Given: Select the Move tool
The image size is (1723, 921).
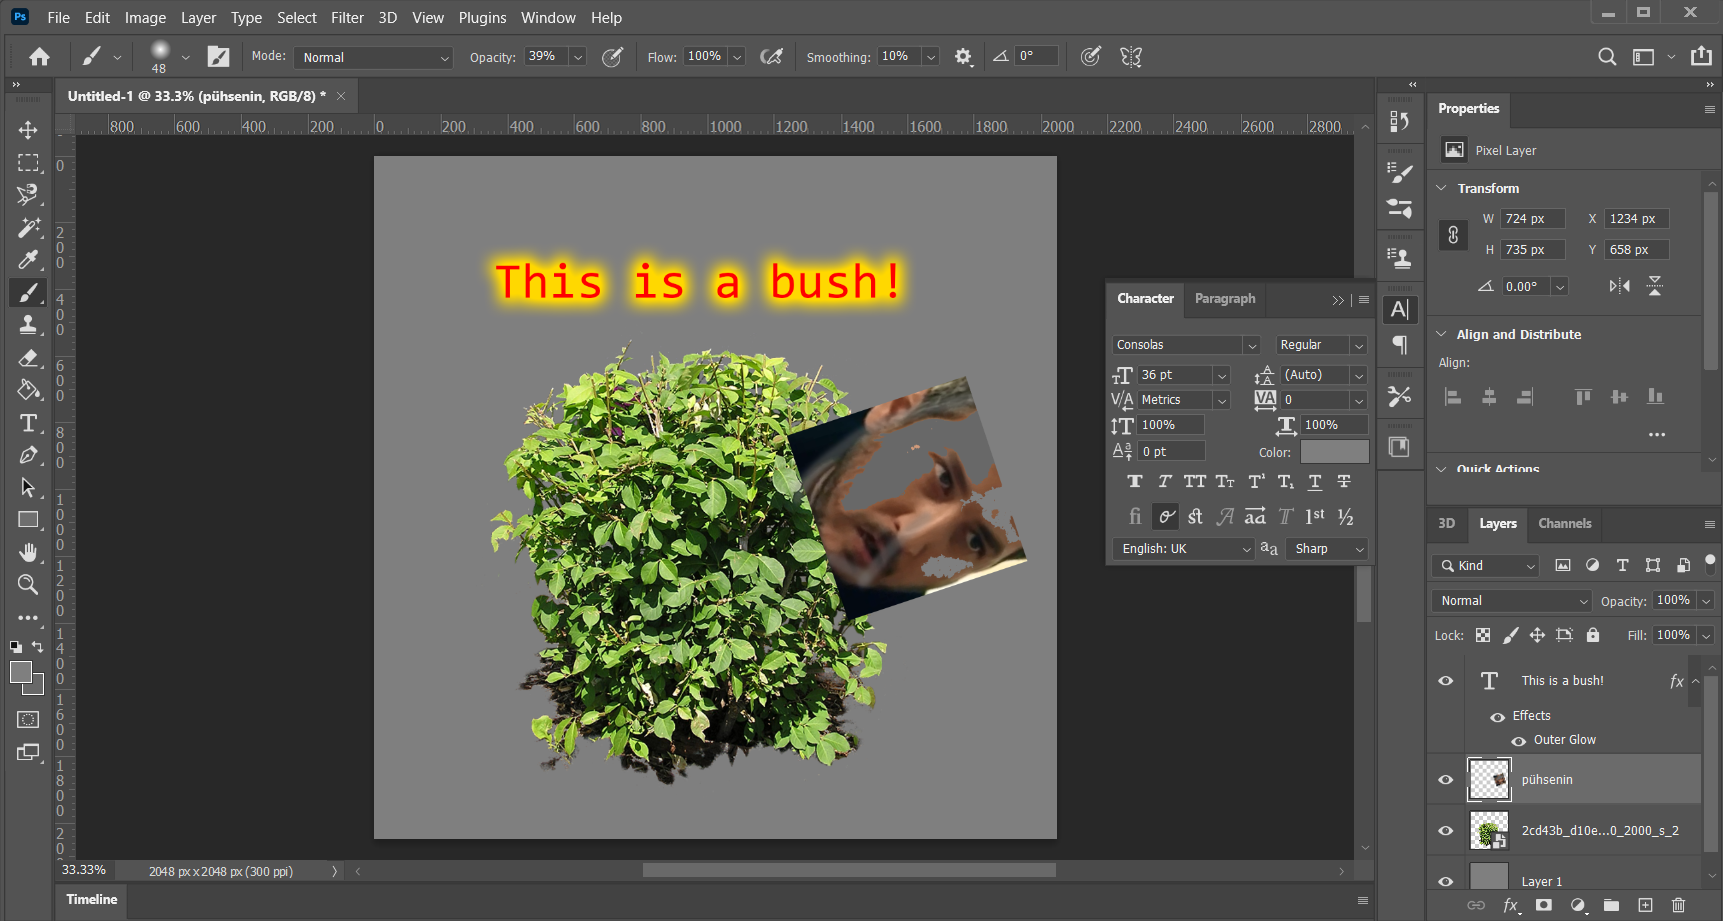Looking at the screenshot, I should point(28,130).
